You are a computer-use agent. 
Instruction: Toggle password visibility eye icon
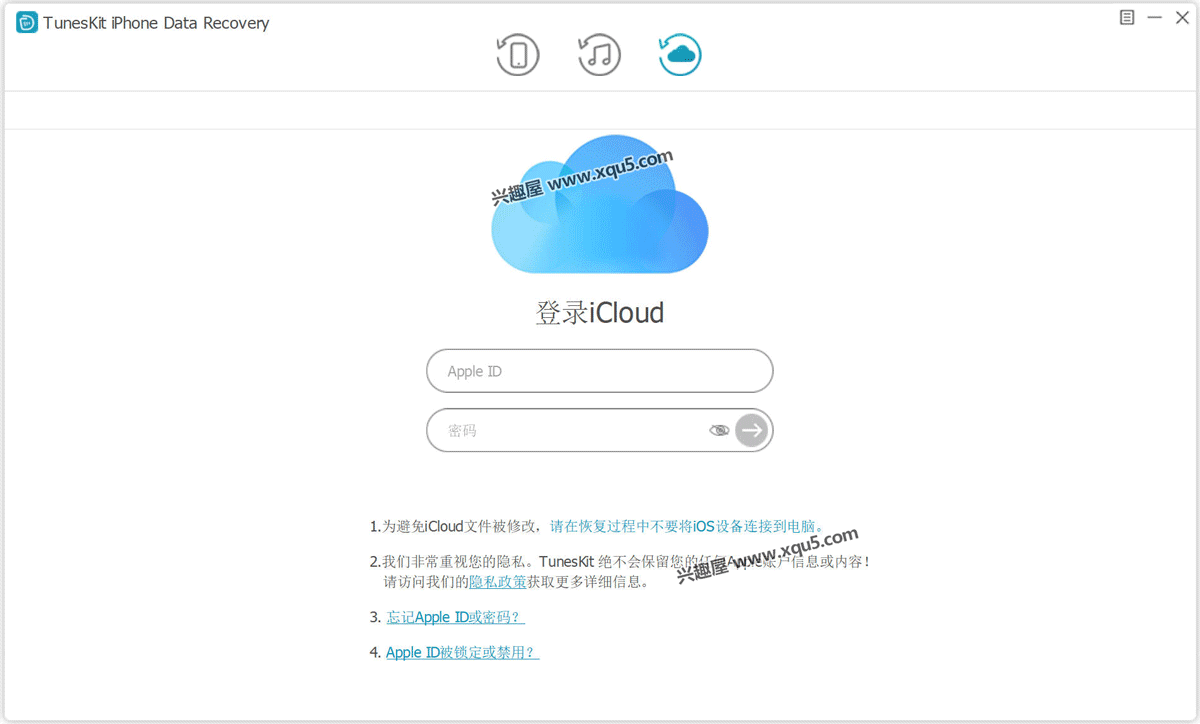[x=719, y=430]
